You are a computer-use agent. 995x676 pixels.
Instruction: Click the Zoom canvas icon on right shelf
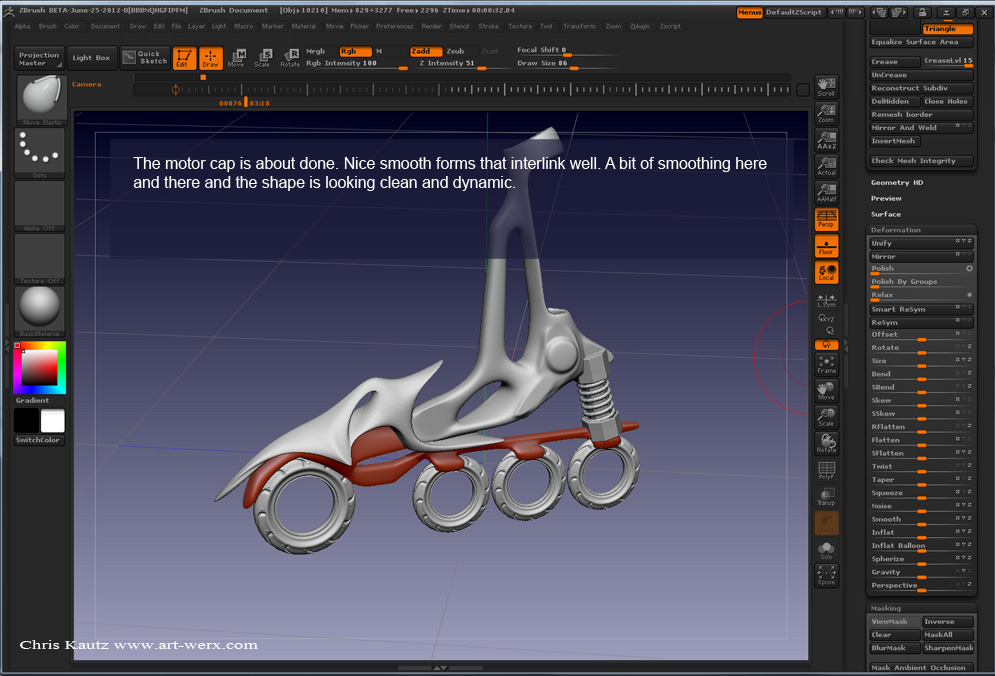(826, 114)
